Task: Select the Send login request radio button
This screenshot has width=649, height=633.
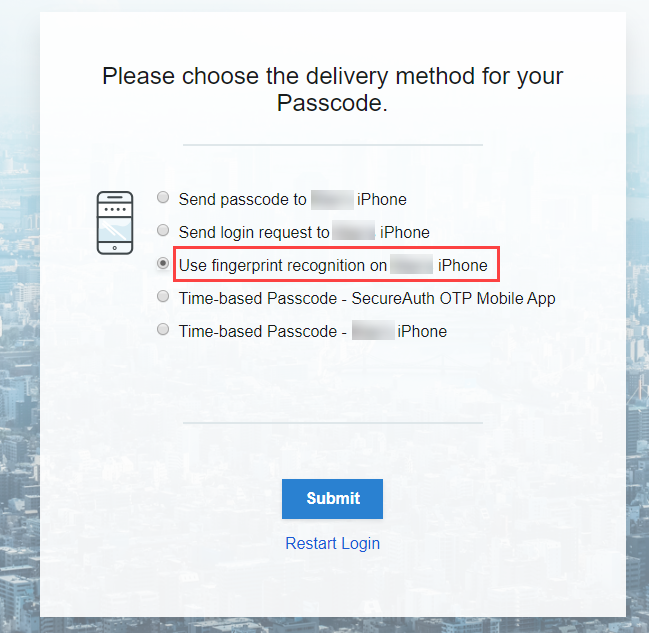Action: (163, 231)
